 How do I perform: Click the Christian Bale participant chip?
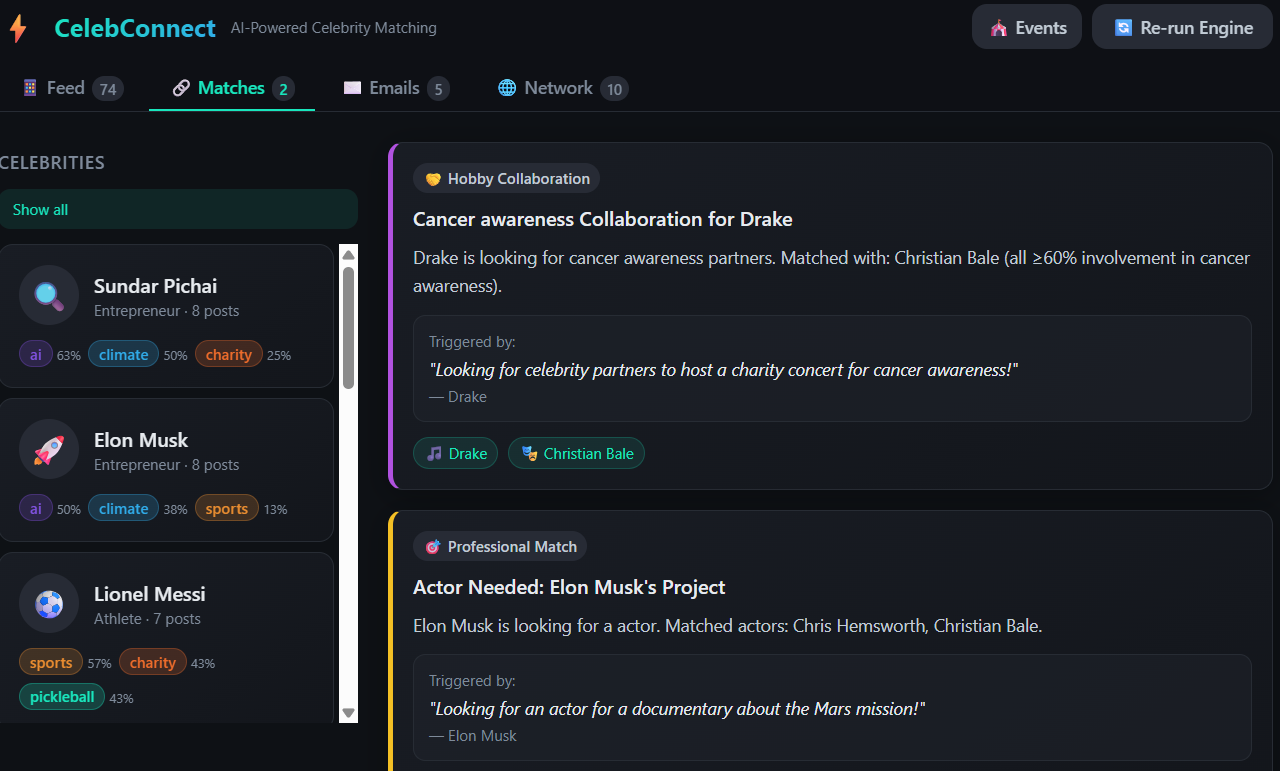(x=577, y=454)
